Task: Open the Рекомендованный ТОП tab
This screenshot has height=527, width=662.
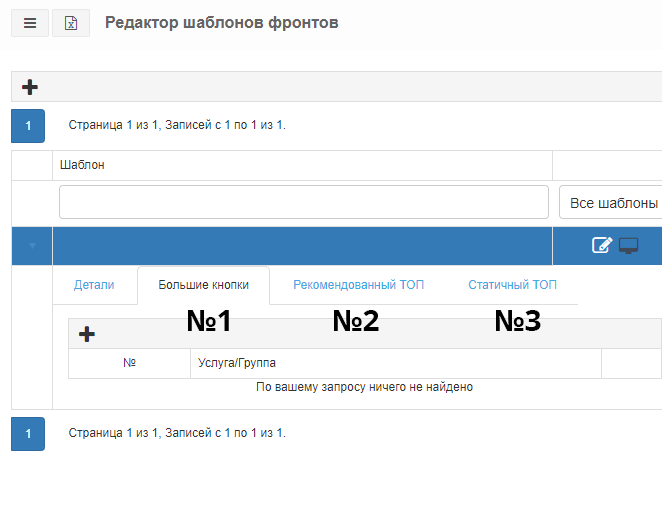Action: (x=358, y=285)
